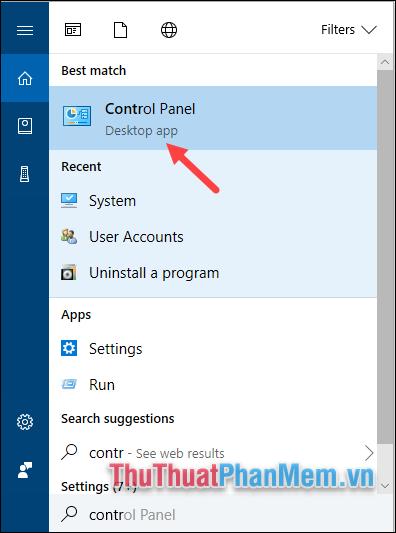Open the Feedback person icon in the sidebar
Screen dimensions: 396x533
[x=25, y=470]
